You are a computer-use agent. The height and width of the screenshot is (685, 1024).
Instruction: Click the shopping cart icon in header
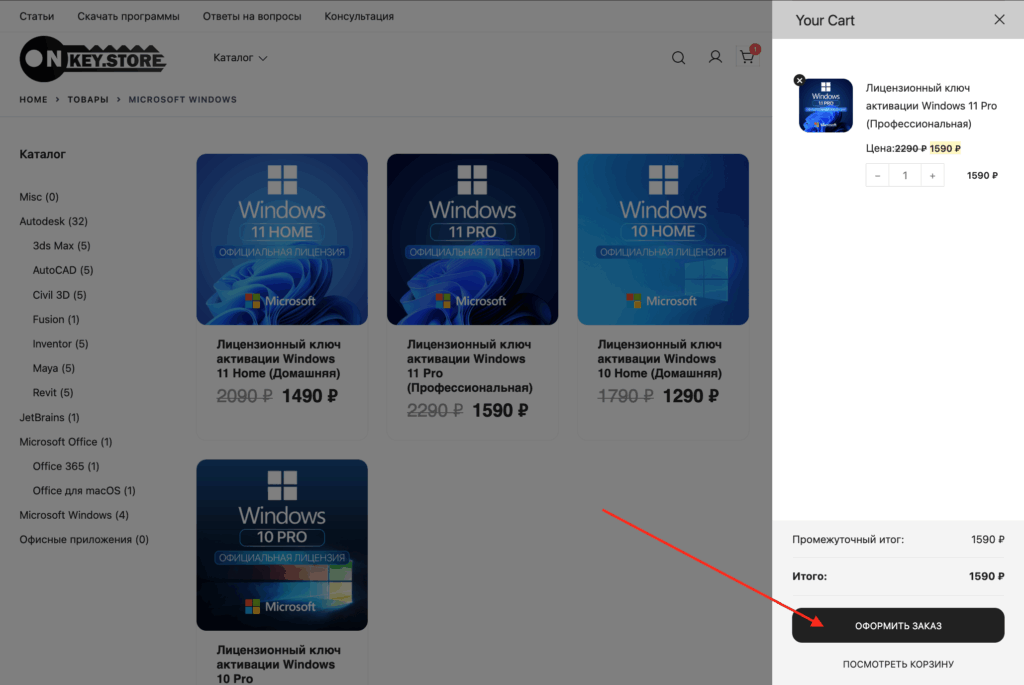(x=747, y=57)
